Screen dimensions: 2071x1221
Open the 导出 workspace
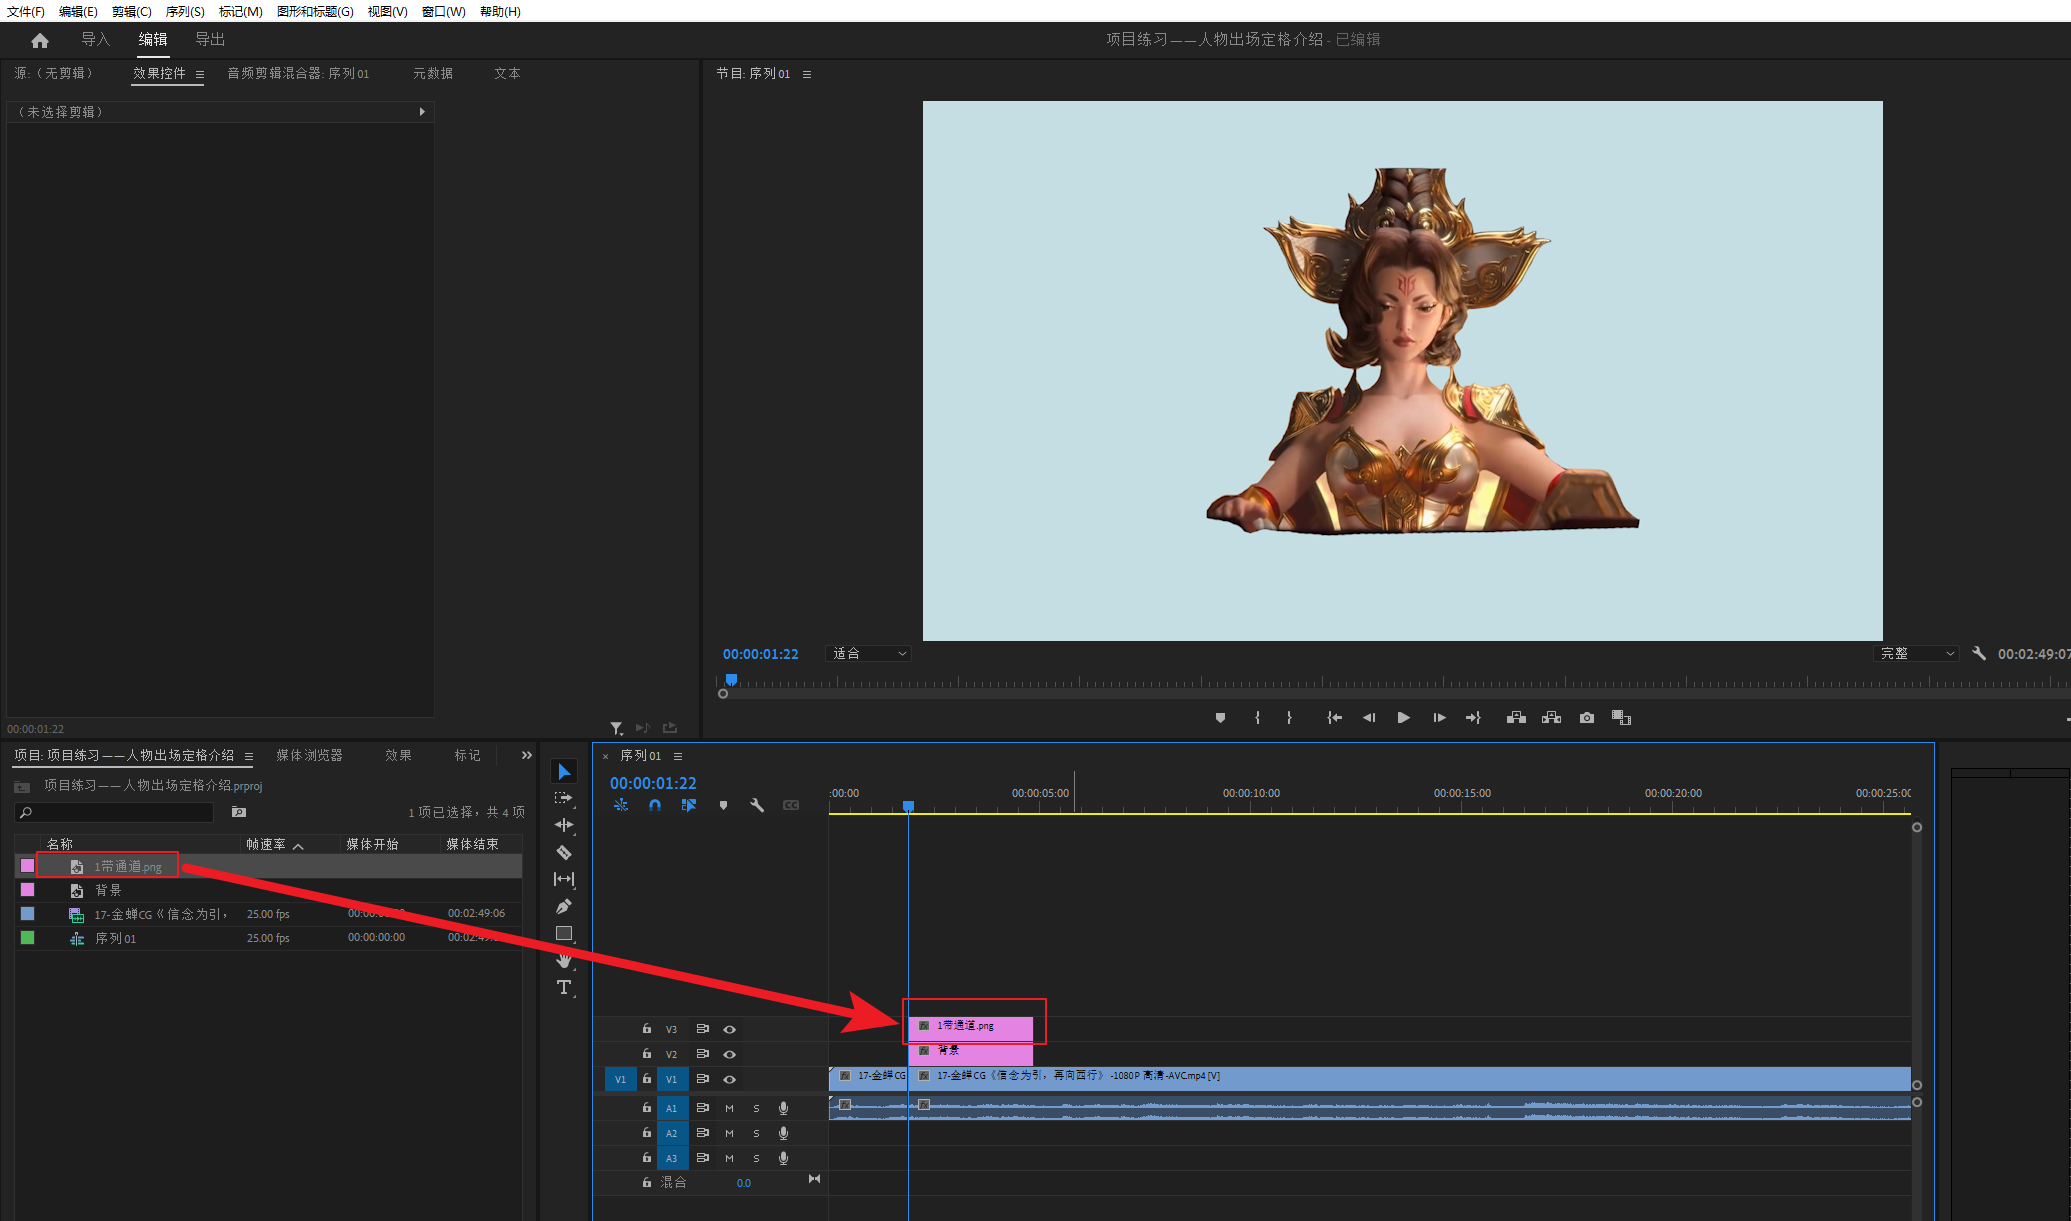point(210,39)
